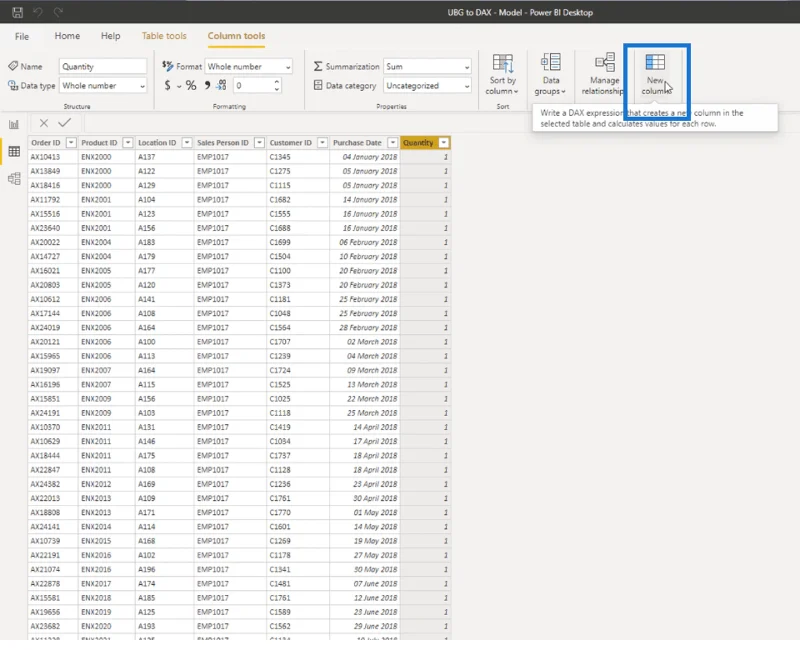Click cell A183 in Location ID column
The height and width of the screenshot is (650, 800).
[x=146, y=242]
